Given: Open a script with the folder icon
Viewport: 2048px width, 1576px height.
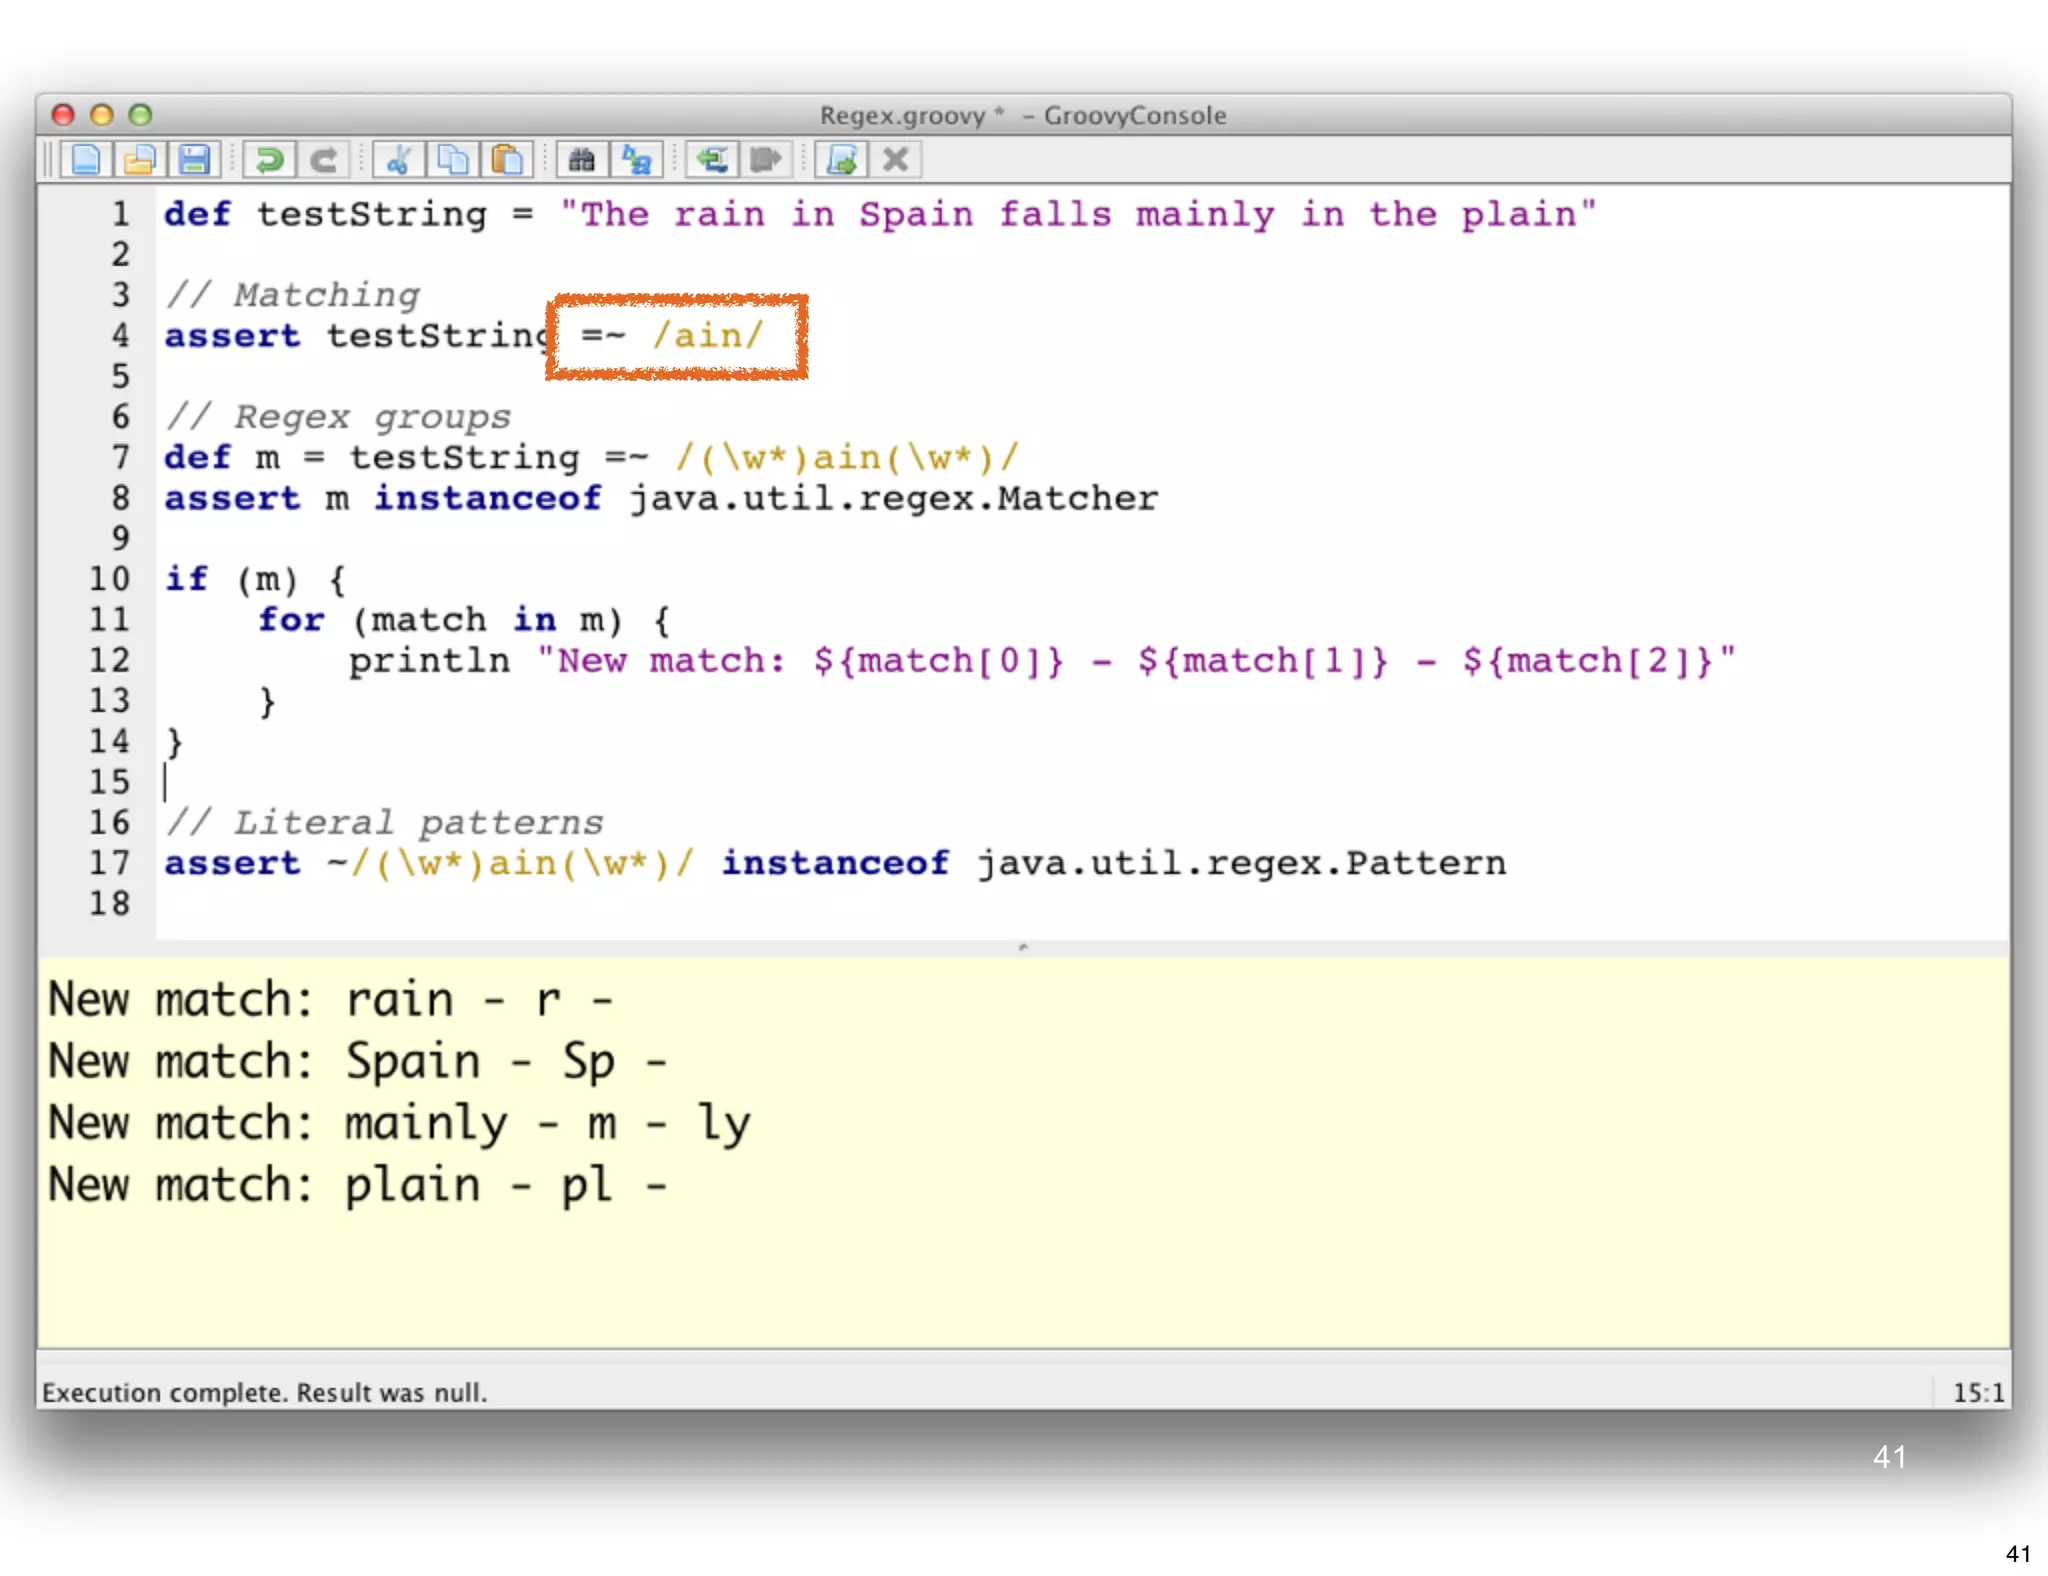Looking at the screenshot, I should coord(140,160).
